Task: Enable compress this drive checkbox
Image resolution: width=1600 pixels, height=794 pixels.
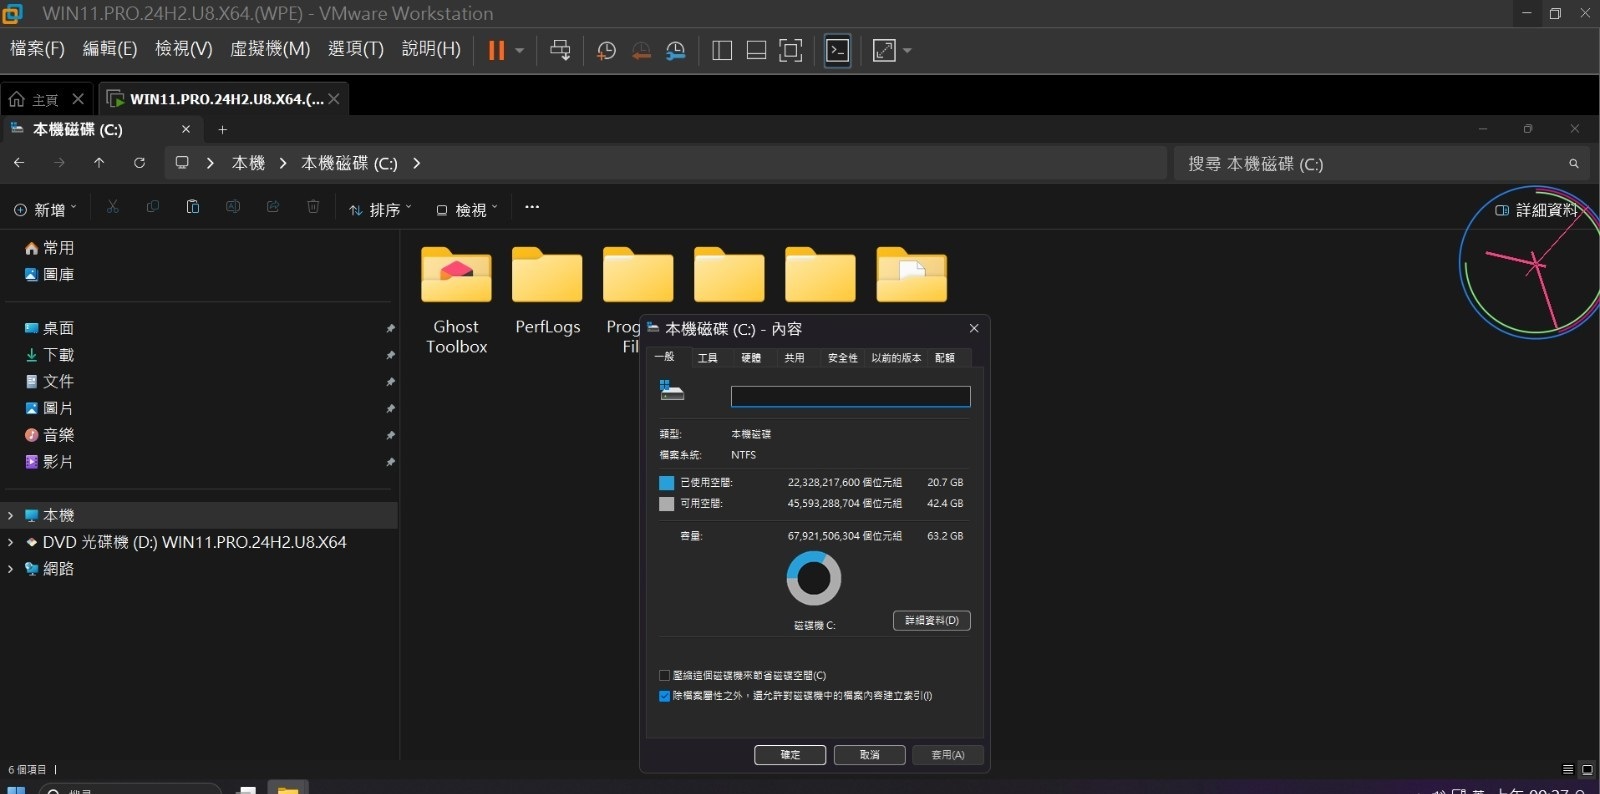Action: coord(664,676)
